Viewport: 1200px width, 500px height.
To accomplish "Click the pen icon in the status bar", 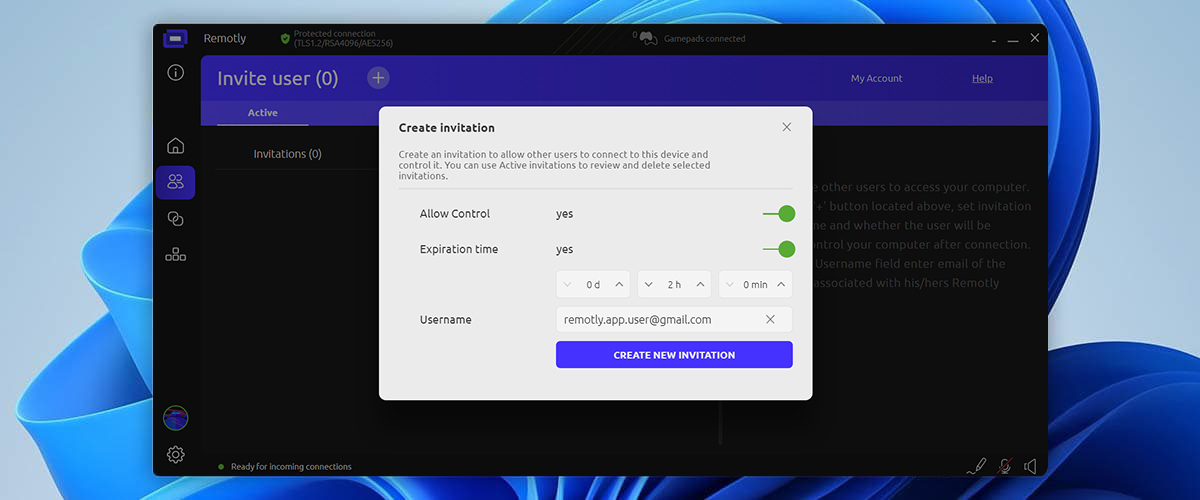I will tap(977, 466).
